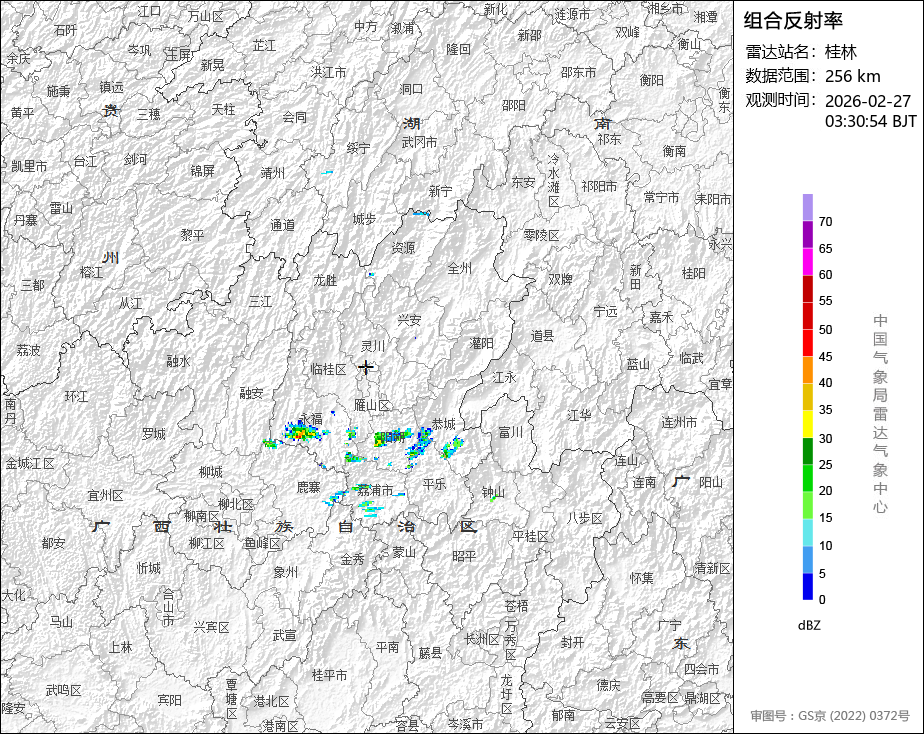
Task: Click the 30 dBZ yellow color band
Action: (x=807, y=424)
